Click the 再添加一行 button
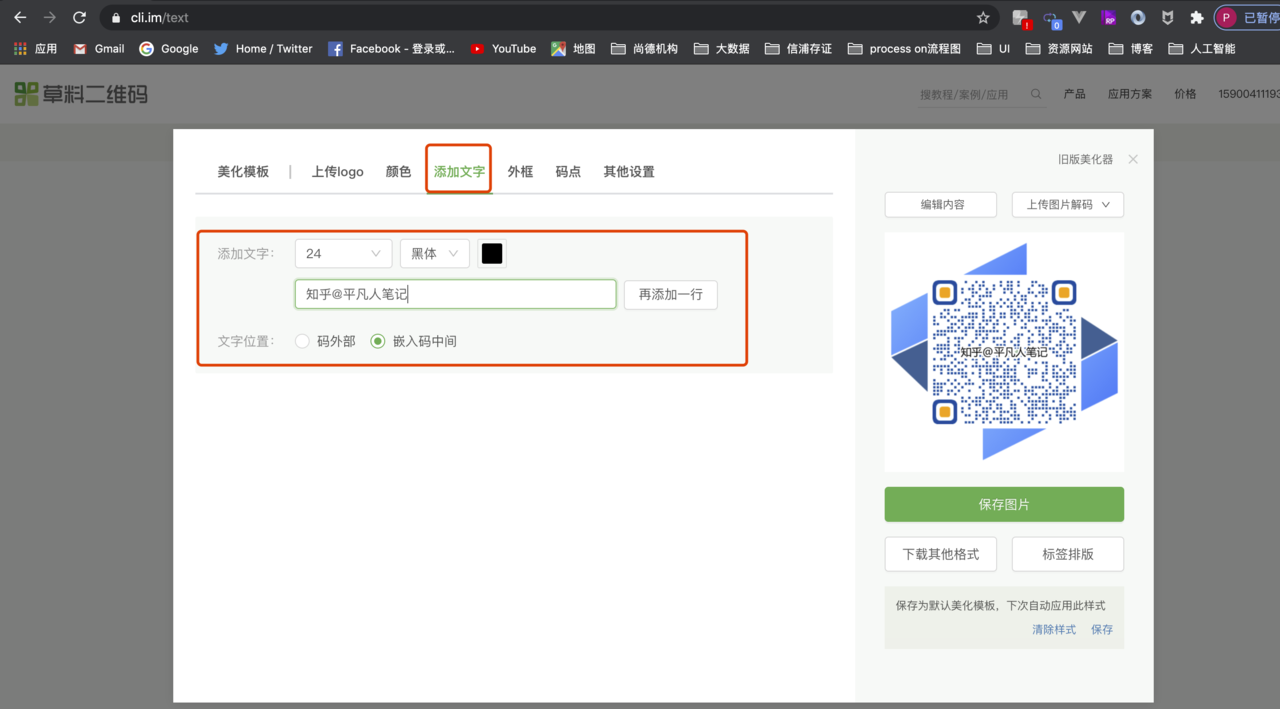 point(670,295)
